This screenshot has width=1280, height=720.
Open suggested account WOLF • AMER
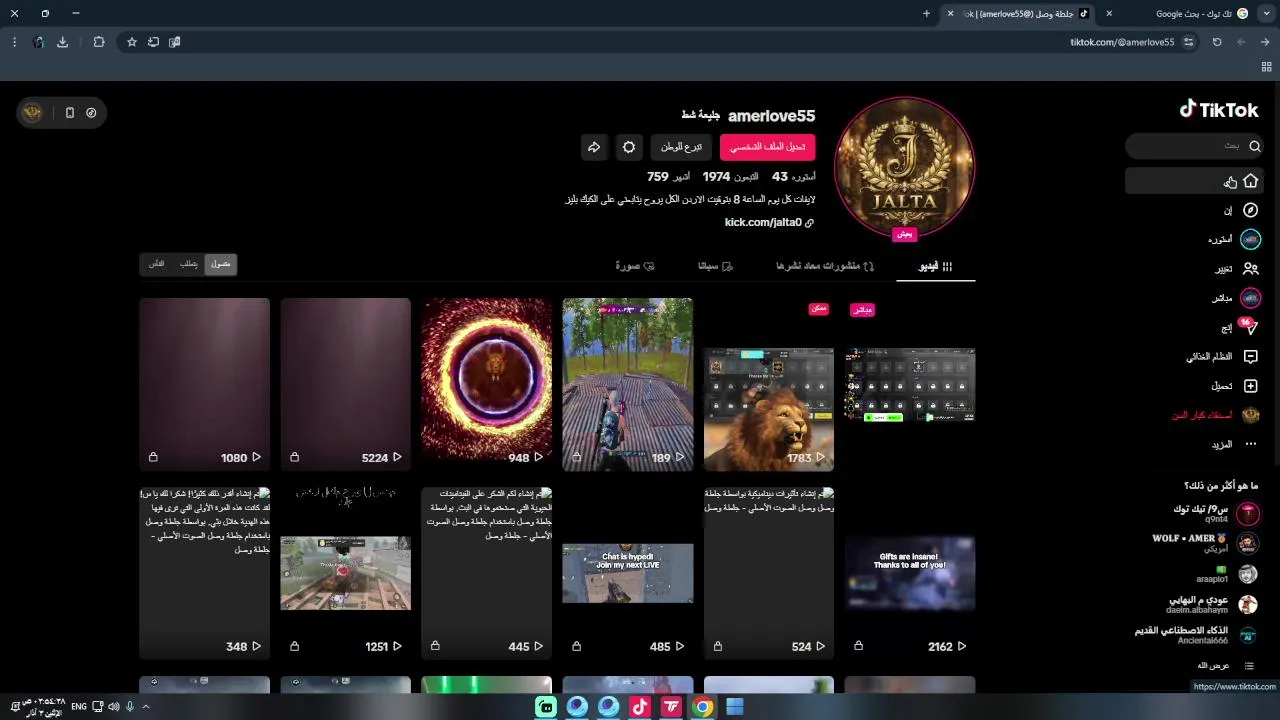pyautogui.click(x=1205, y=543)
